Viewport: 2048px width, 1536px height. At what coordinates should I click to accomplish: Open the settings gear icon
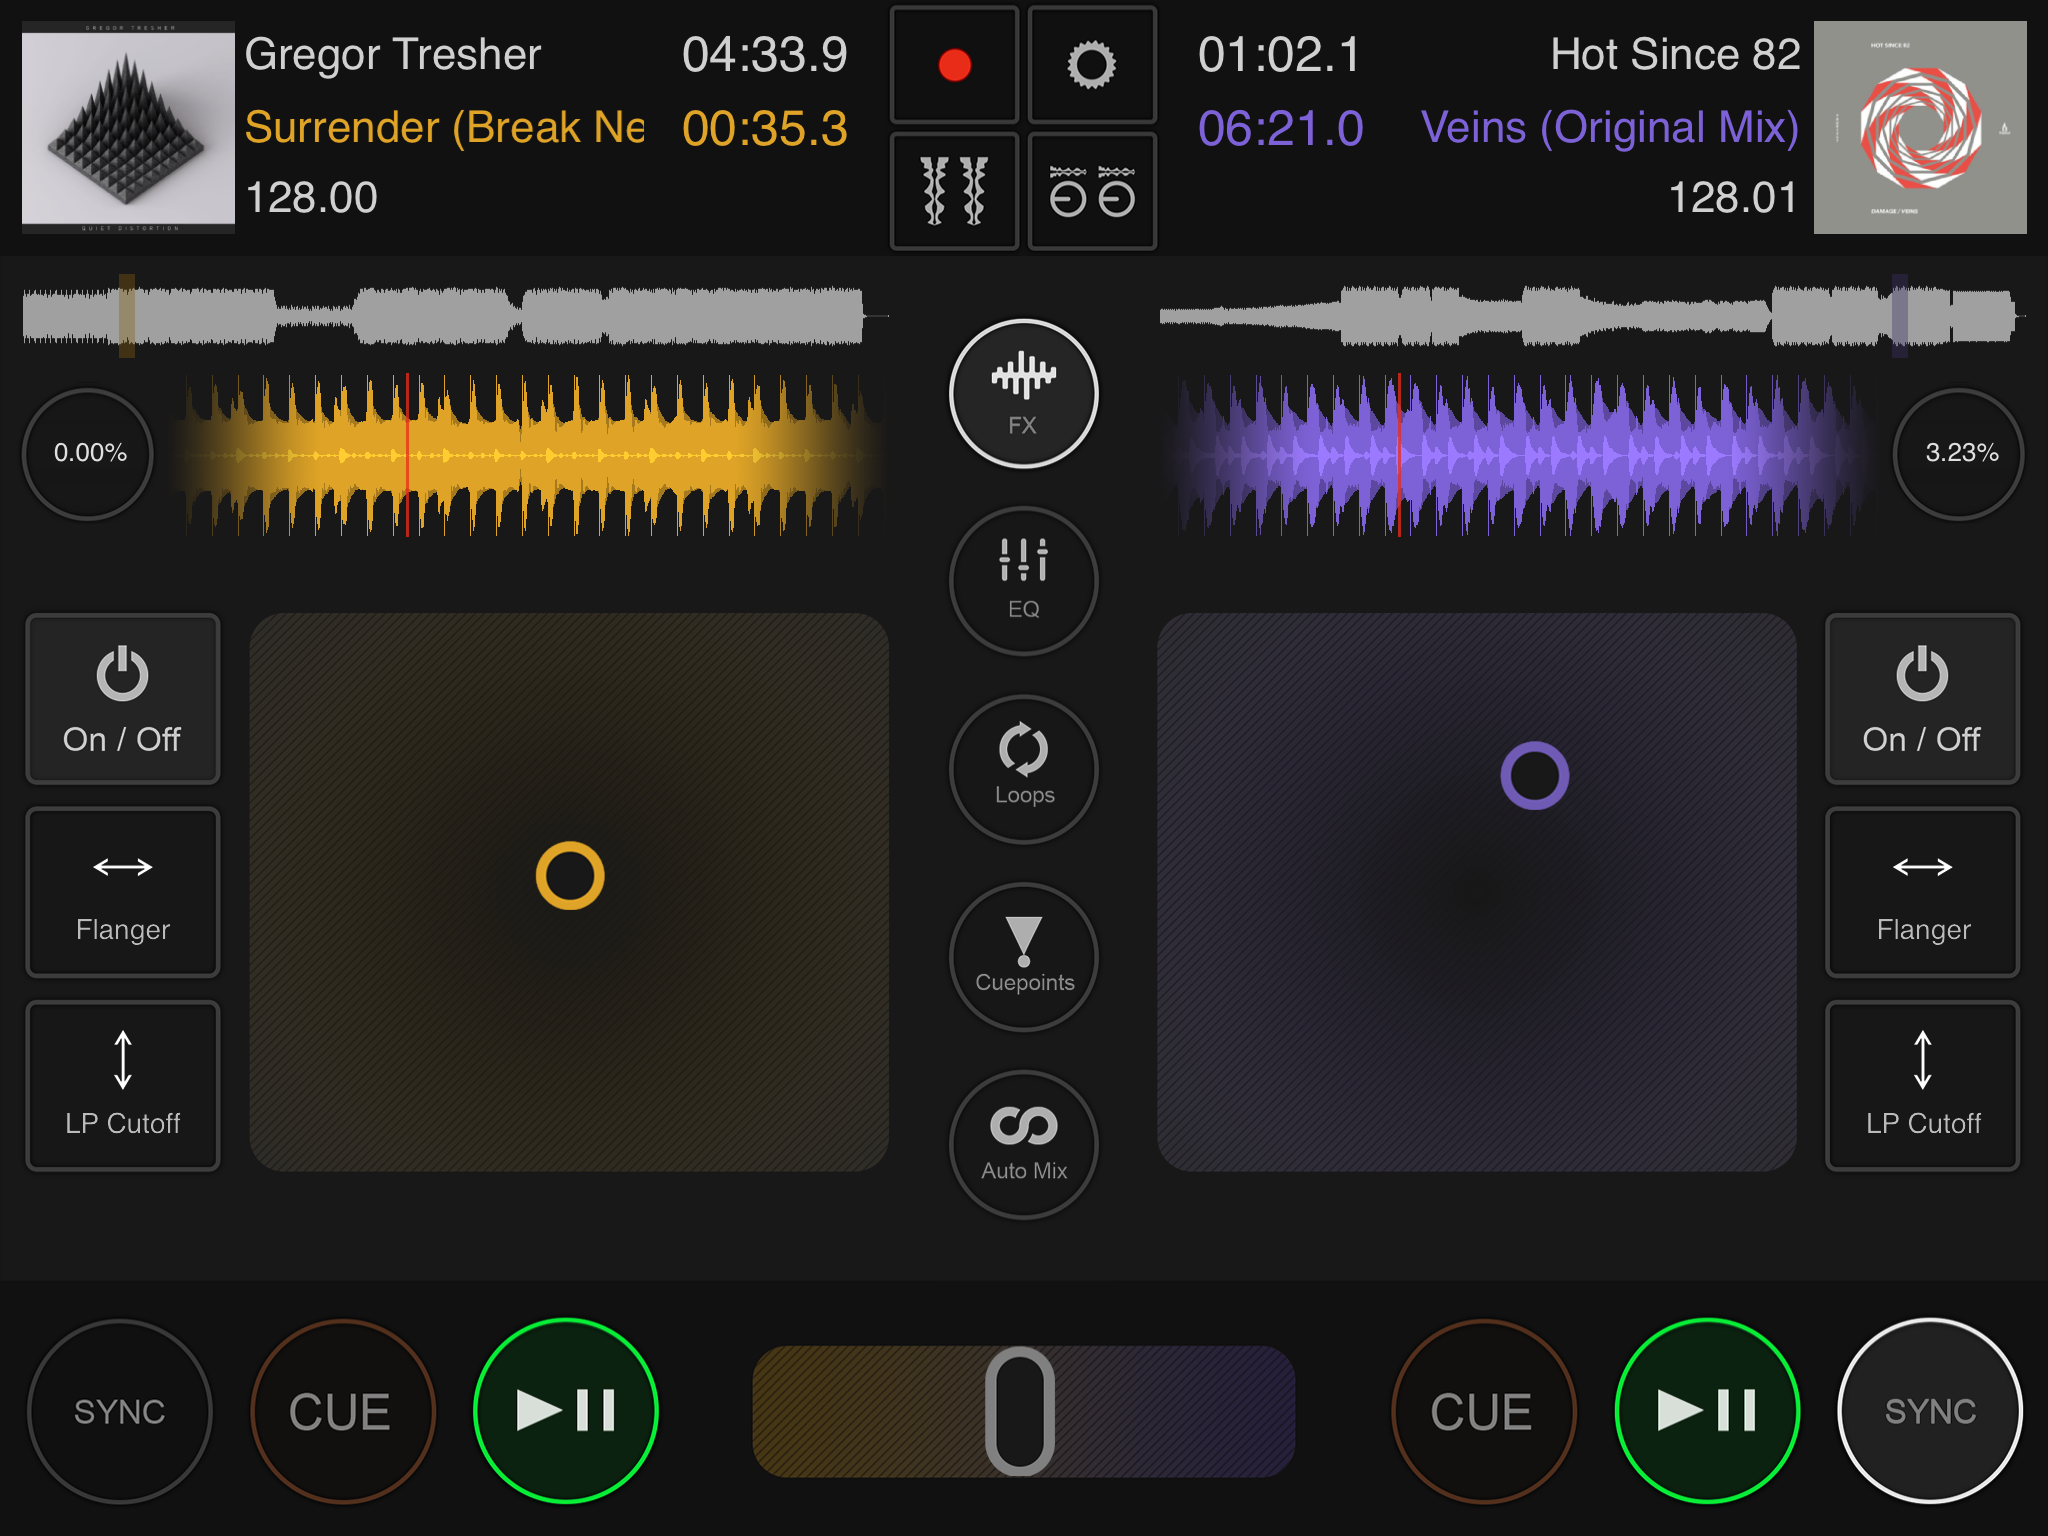[1091, 65]
